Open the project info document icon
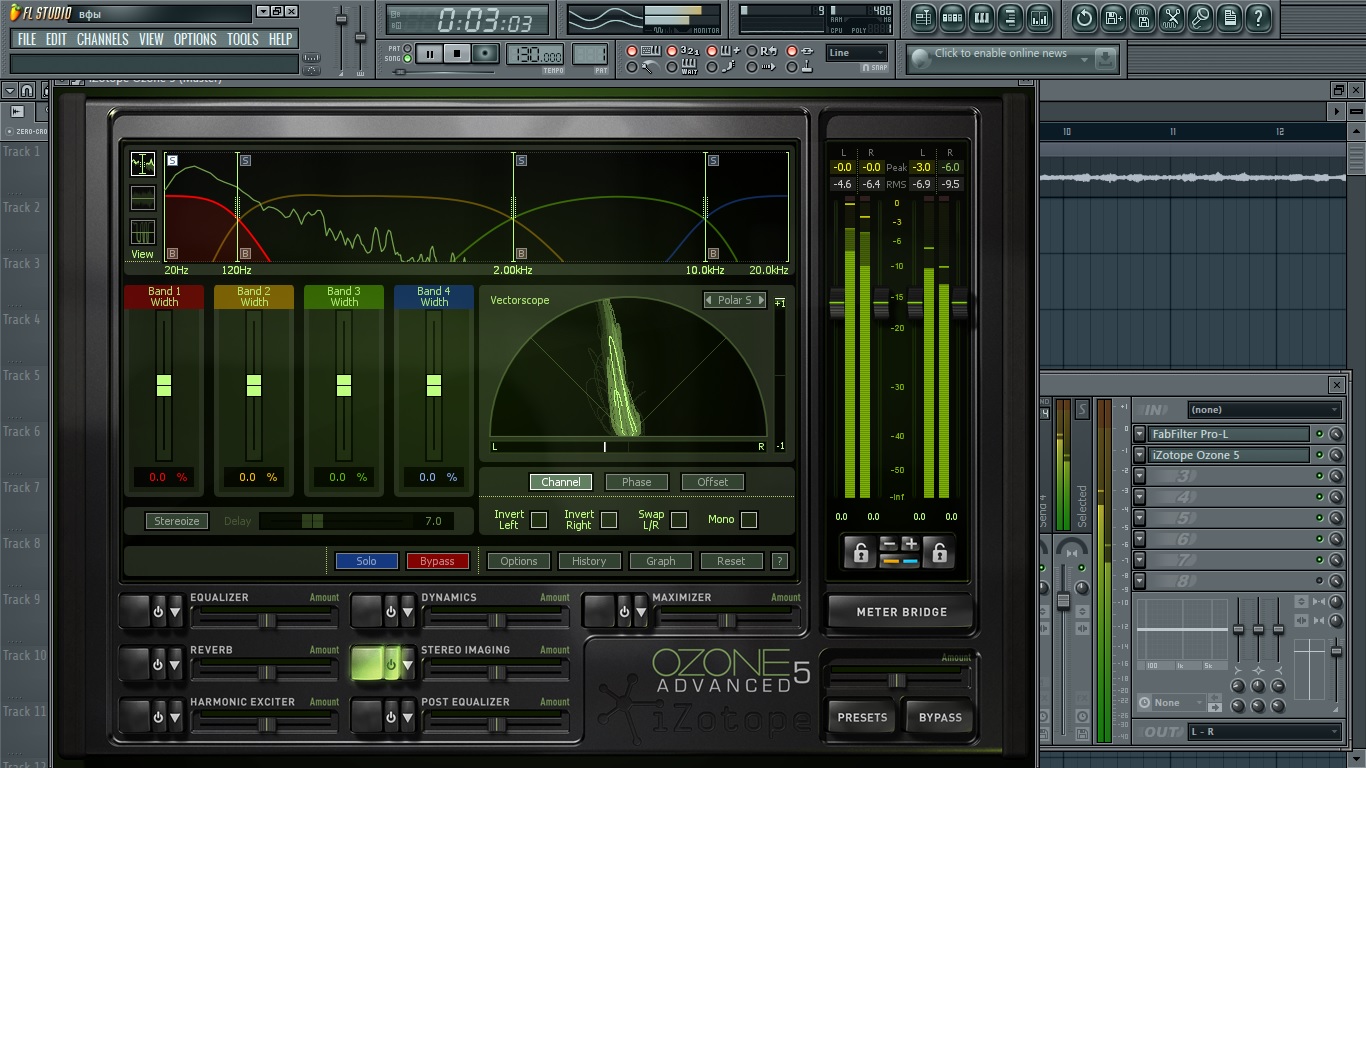The image size is (1366, 1037). pos(1229,17)
